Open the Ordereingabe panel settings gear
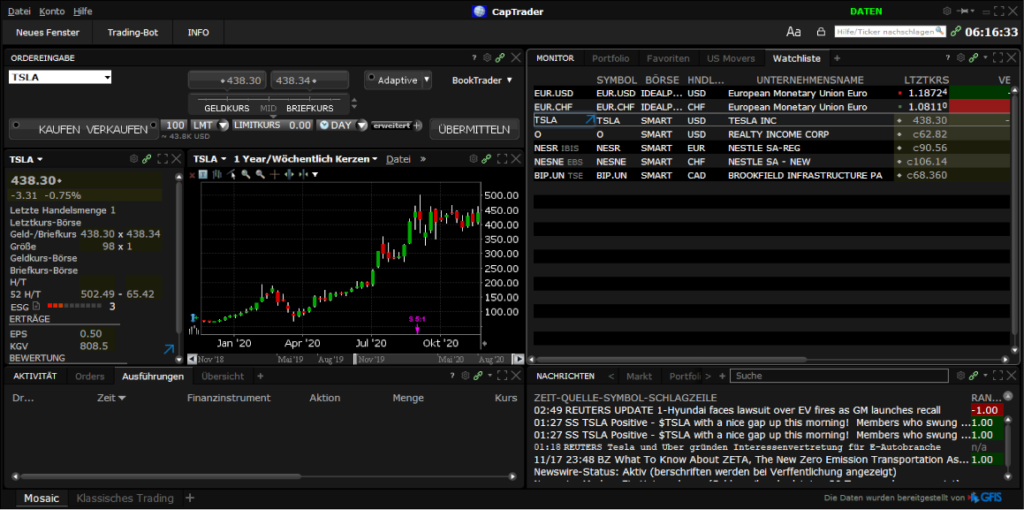Screen dimensions: 1024x510 tap(487, 57)
